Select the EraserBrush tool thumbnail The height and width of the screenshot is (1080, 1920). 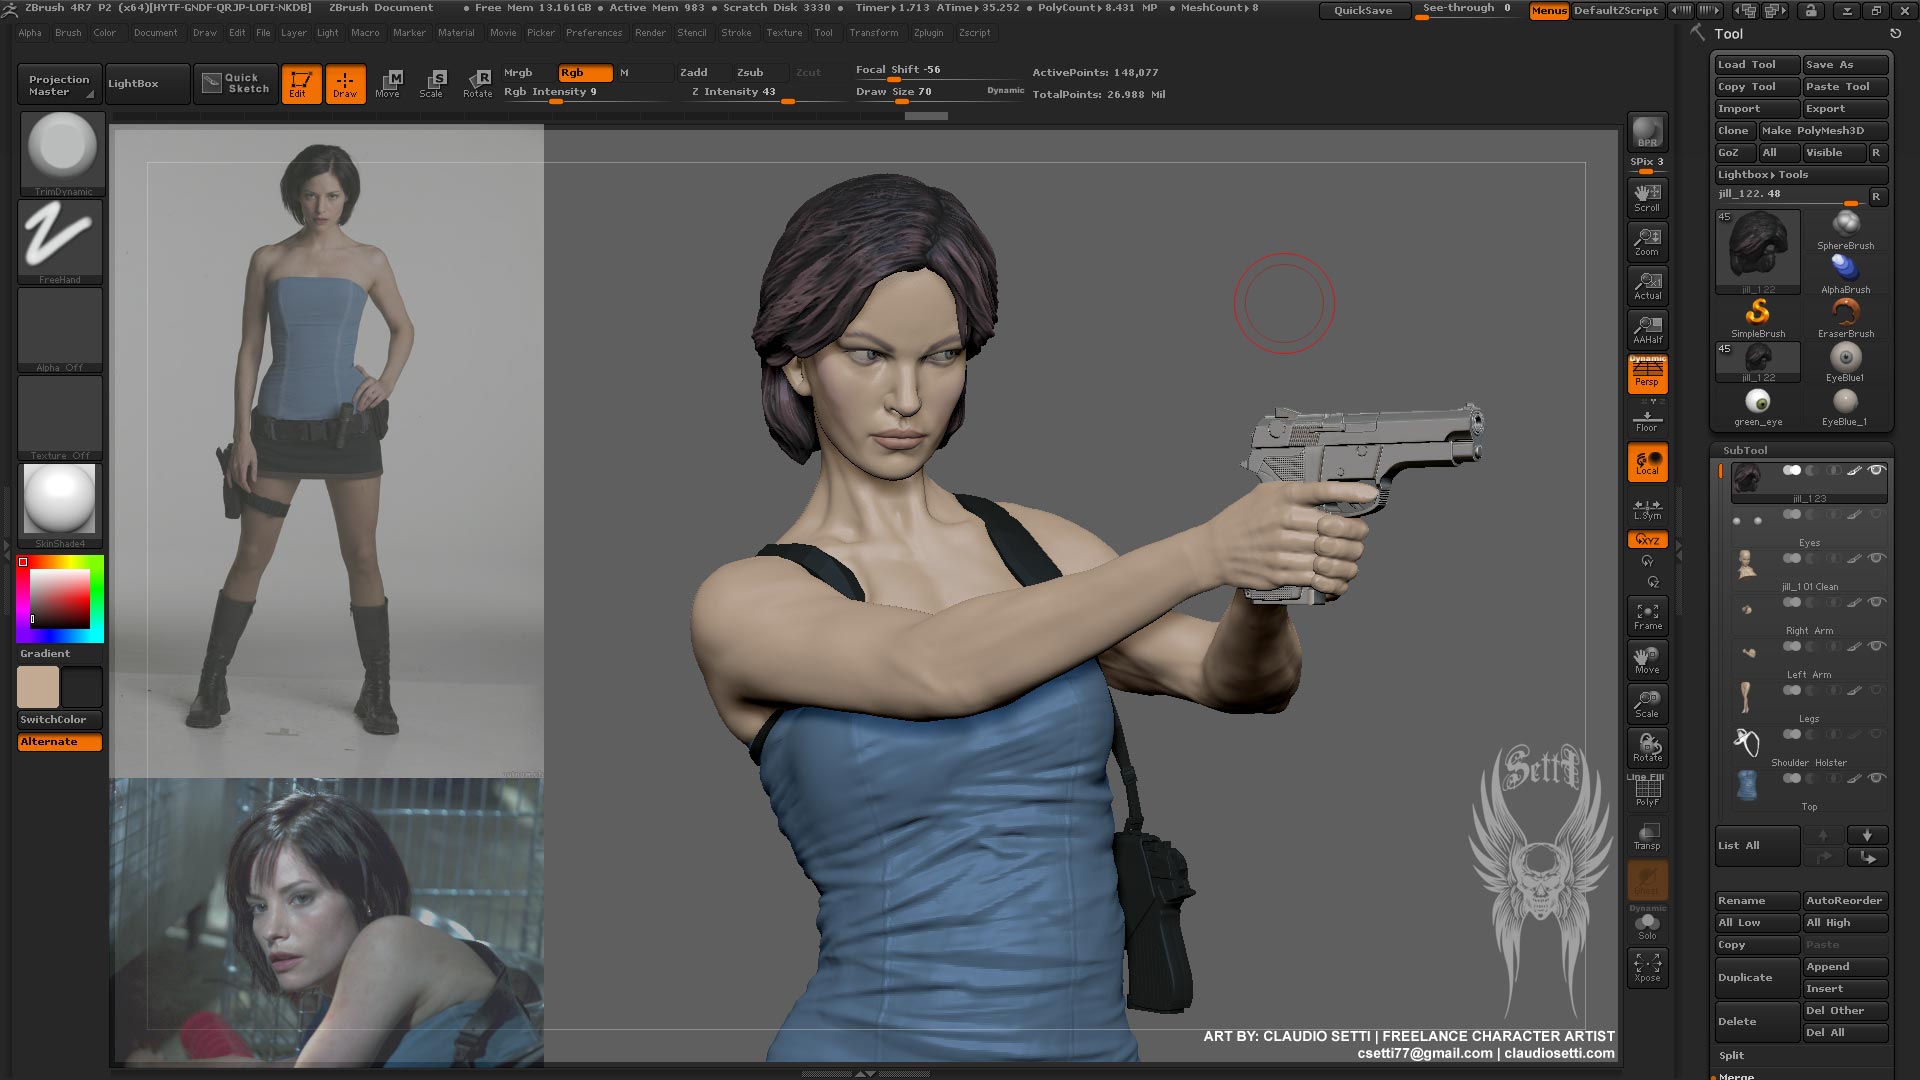pyautogui.click(x=1845, y=318)
